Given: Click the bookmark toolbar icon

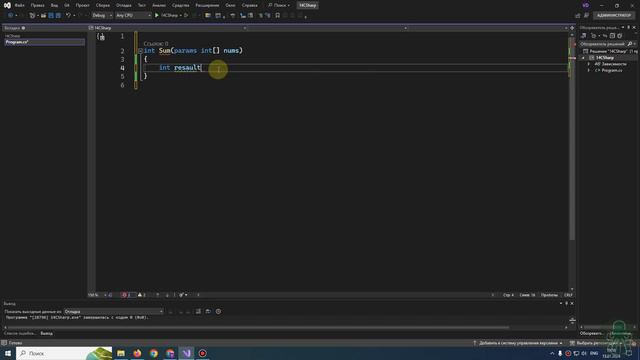Looking at the screenshot, I should click(x=278, y=16).
